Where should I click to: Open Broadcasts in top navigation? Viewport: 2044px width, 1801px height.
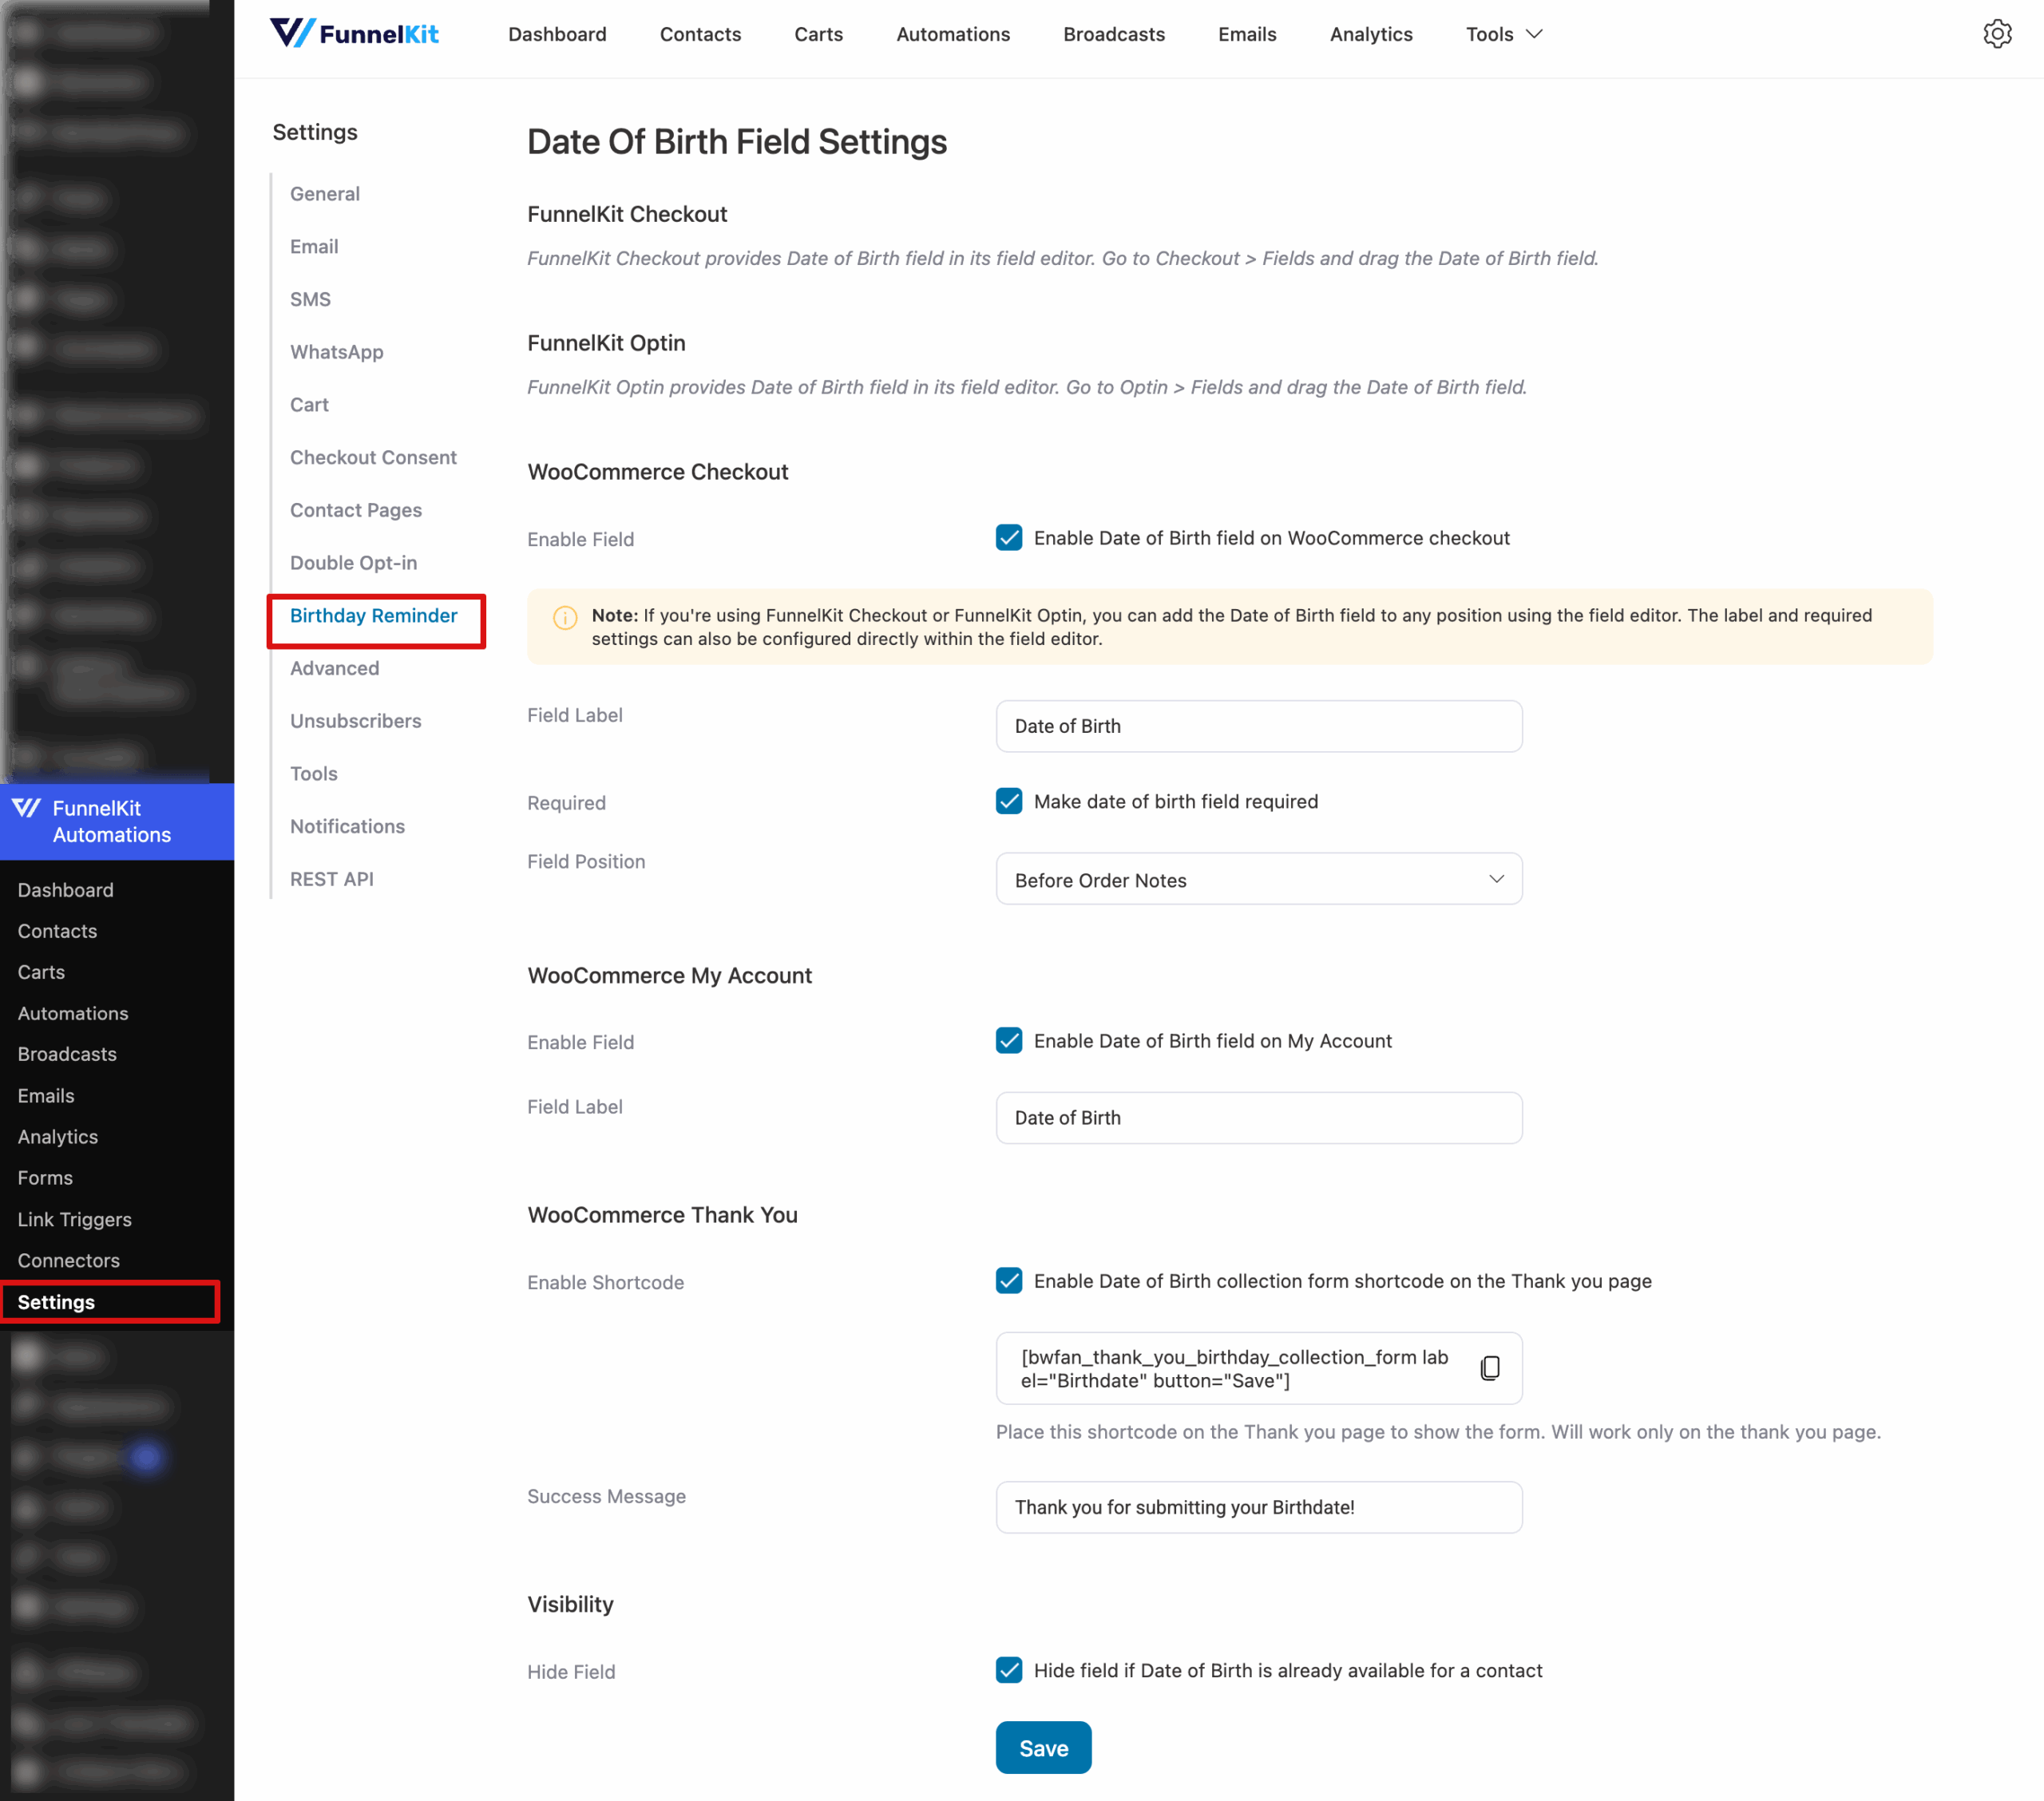coord(1114,34)
